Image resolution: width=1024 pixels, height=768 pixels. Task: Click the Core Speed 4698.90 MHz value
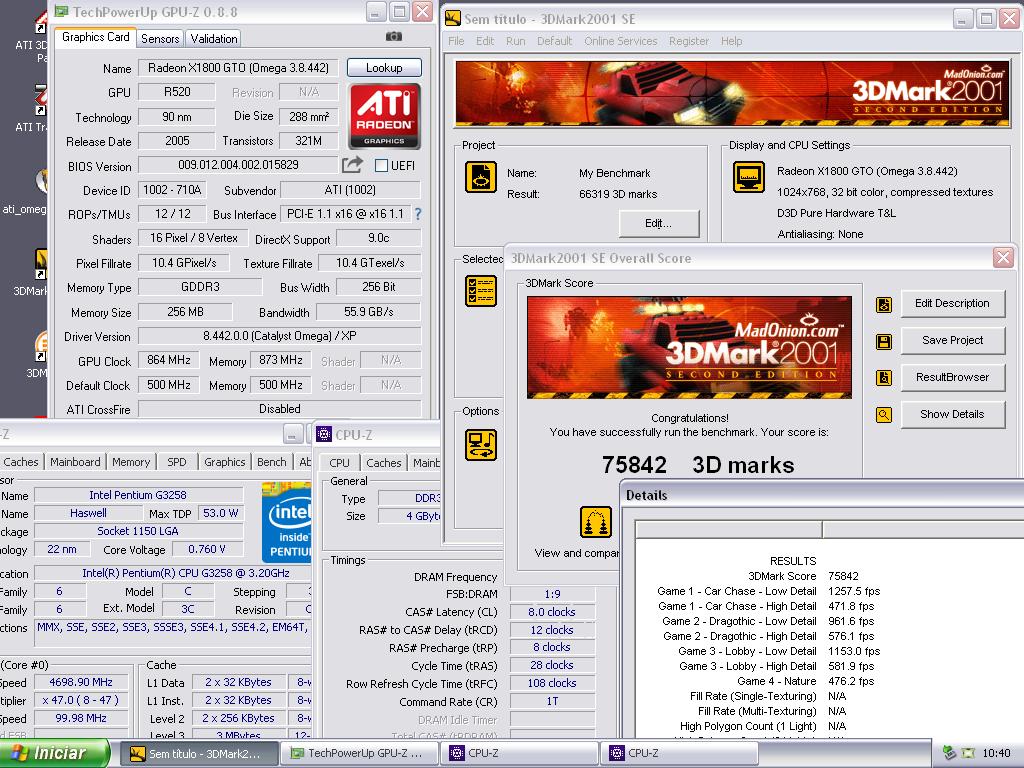point(80,682)
